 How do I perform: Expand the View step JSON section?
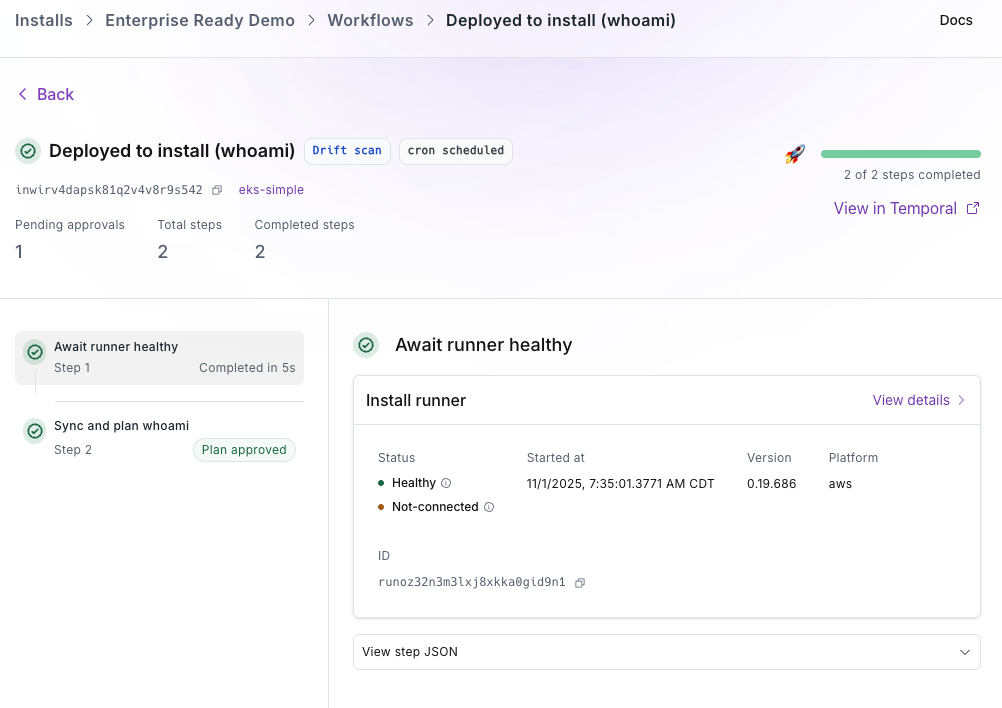click(667, 651)
